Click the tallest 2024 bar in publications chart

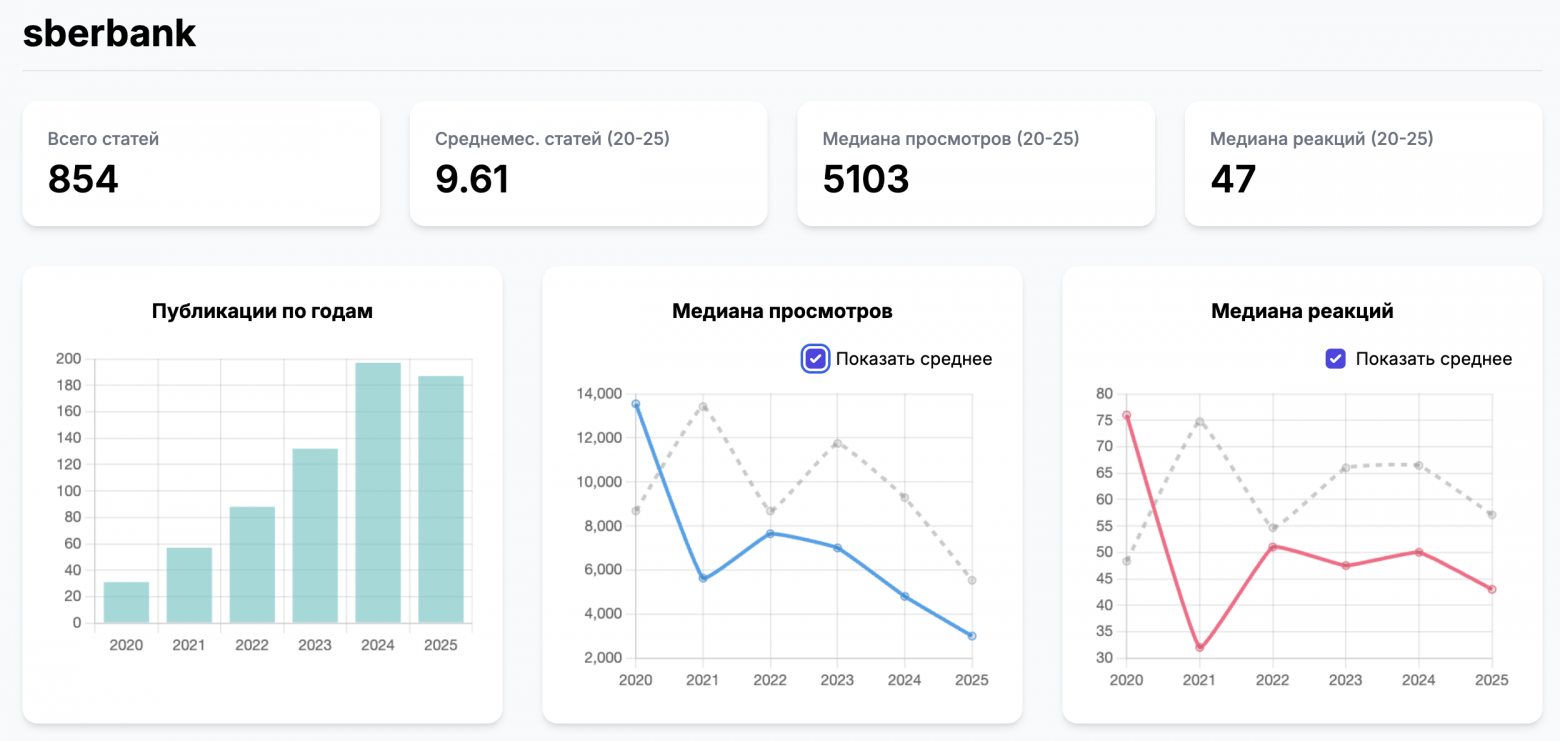click(x=378, y=493)
